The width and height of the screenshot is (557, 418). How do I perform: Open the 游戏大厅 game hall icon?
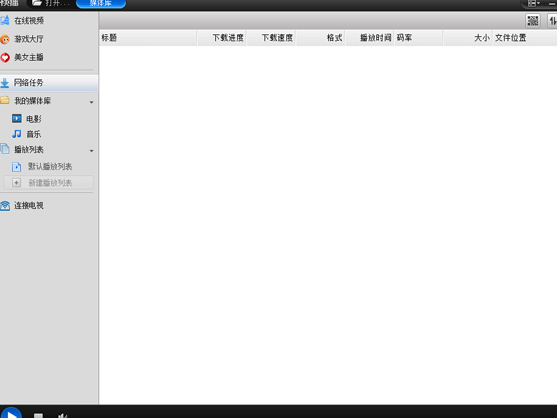(5, 39)
